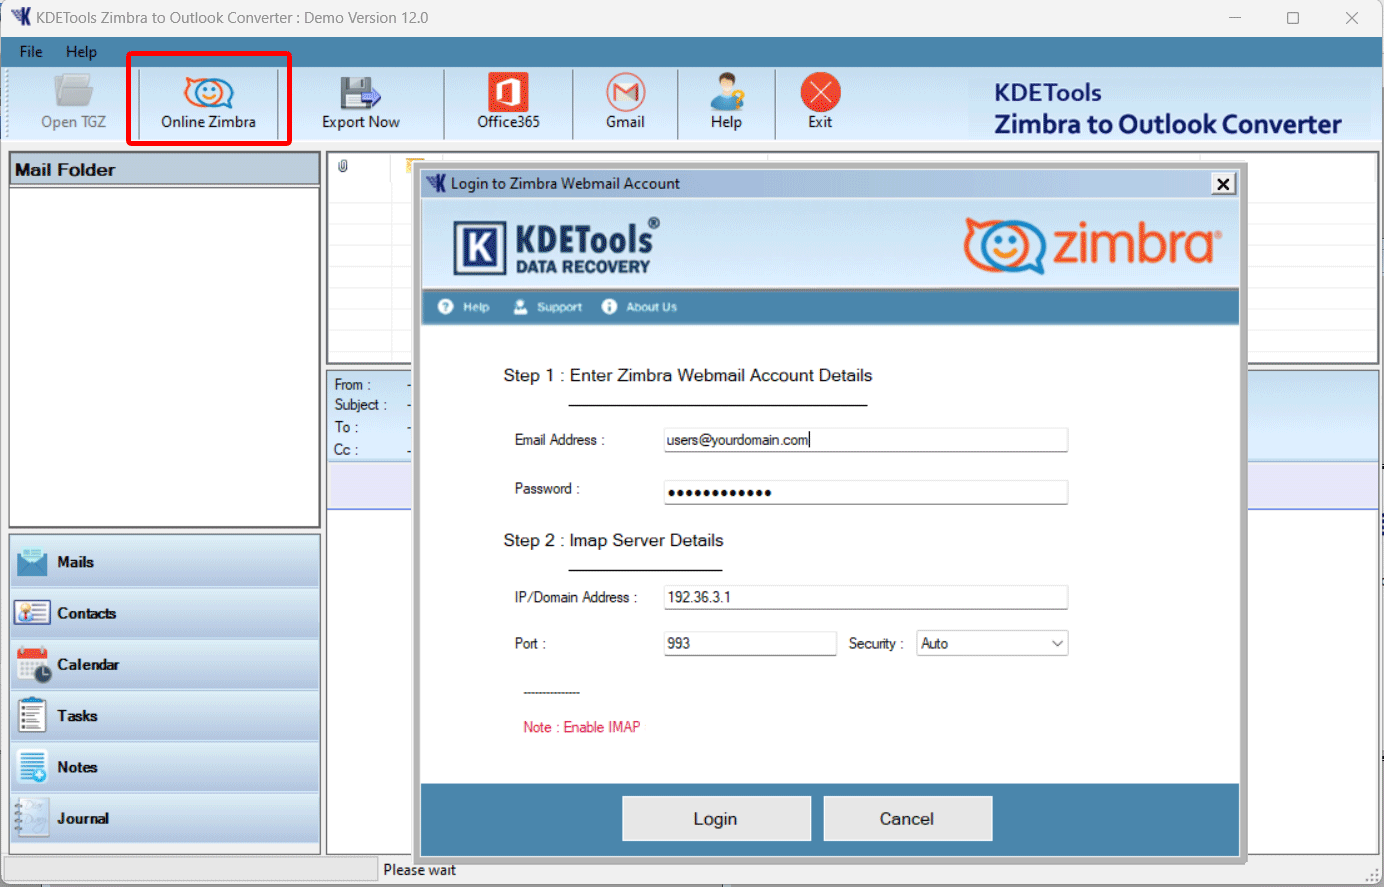
Task: Close the Login to Zimbra dialog
Action: [x=1222, y=184]
